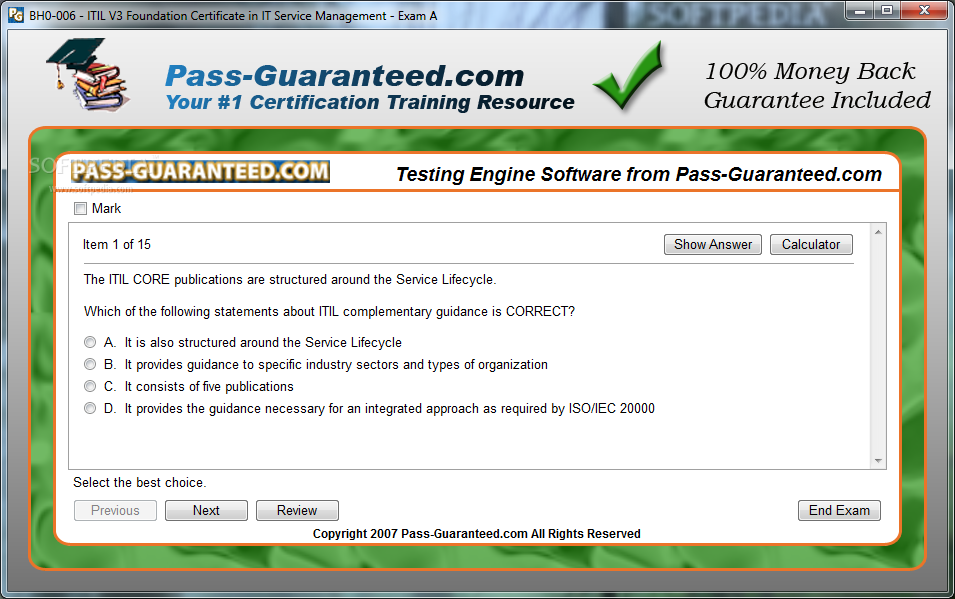Click scrollbar down arrow in question panel

click(878, 461)
